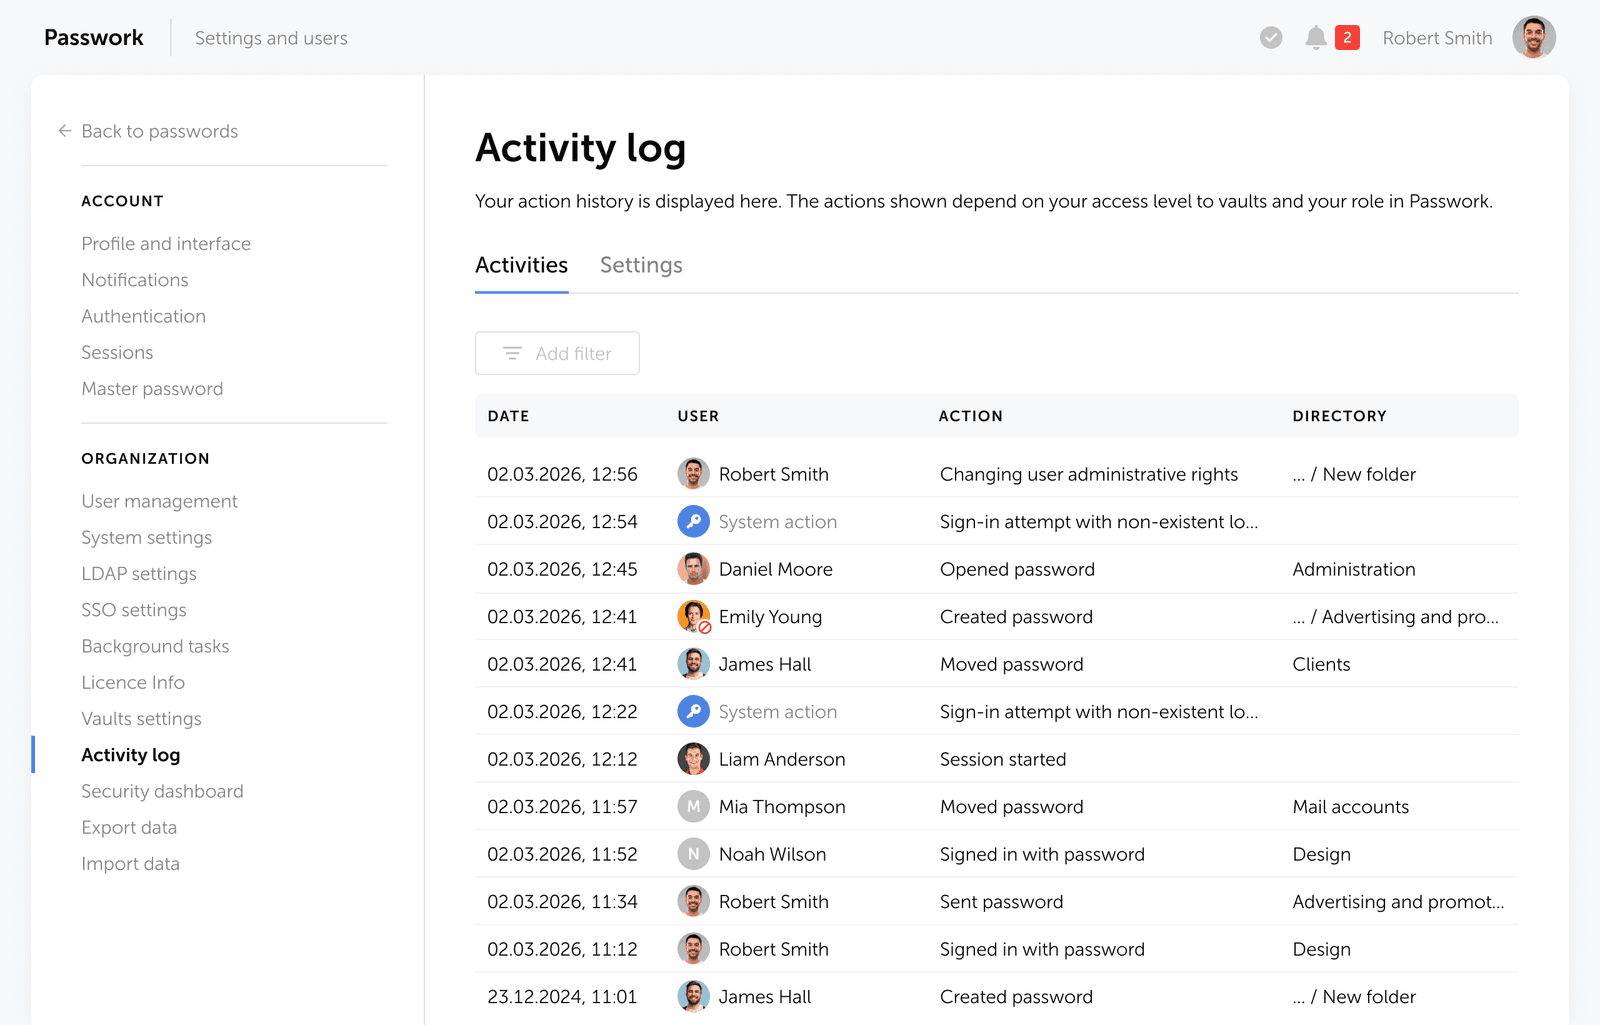Open Vaults settings
Screen dimensions: 1600x1025
pos(141,719)
